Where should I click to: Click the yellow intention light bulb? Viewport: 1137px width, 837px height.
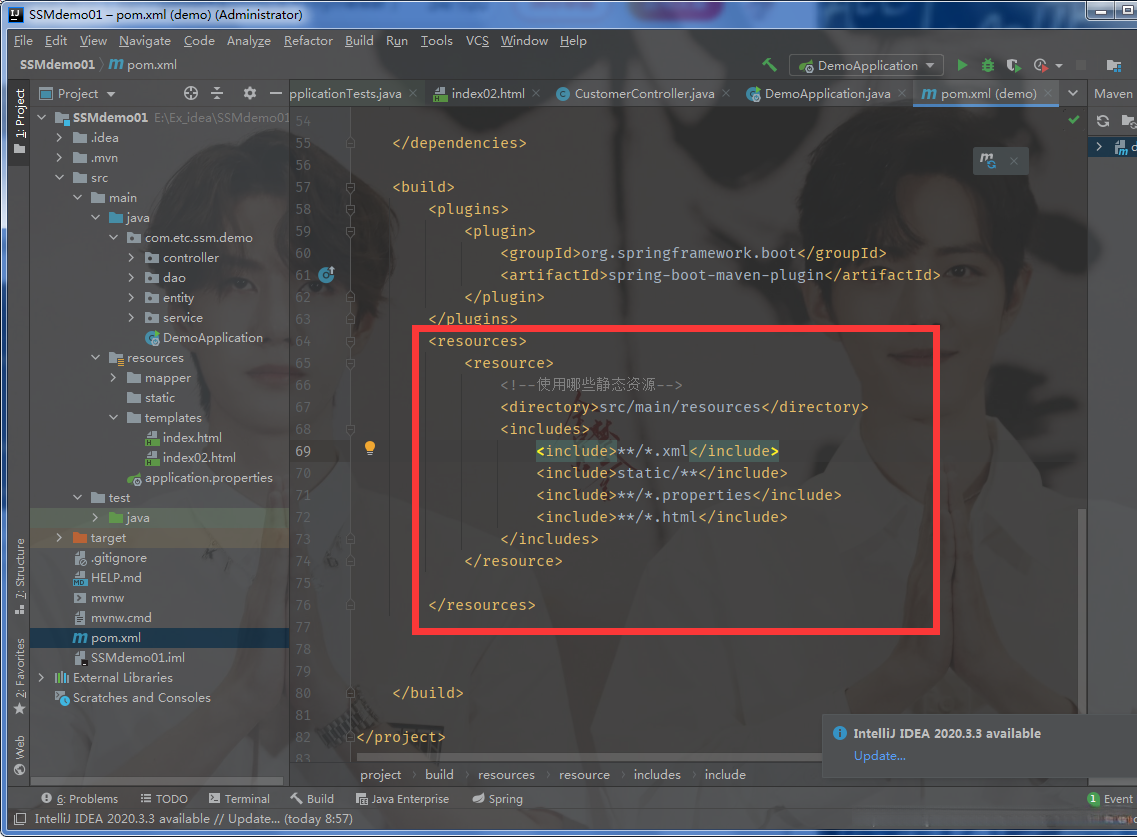click(370, 448)
